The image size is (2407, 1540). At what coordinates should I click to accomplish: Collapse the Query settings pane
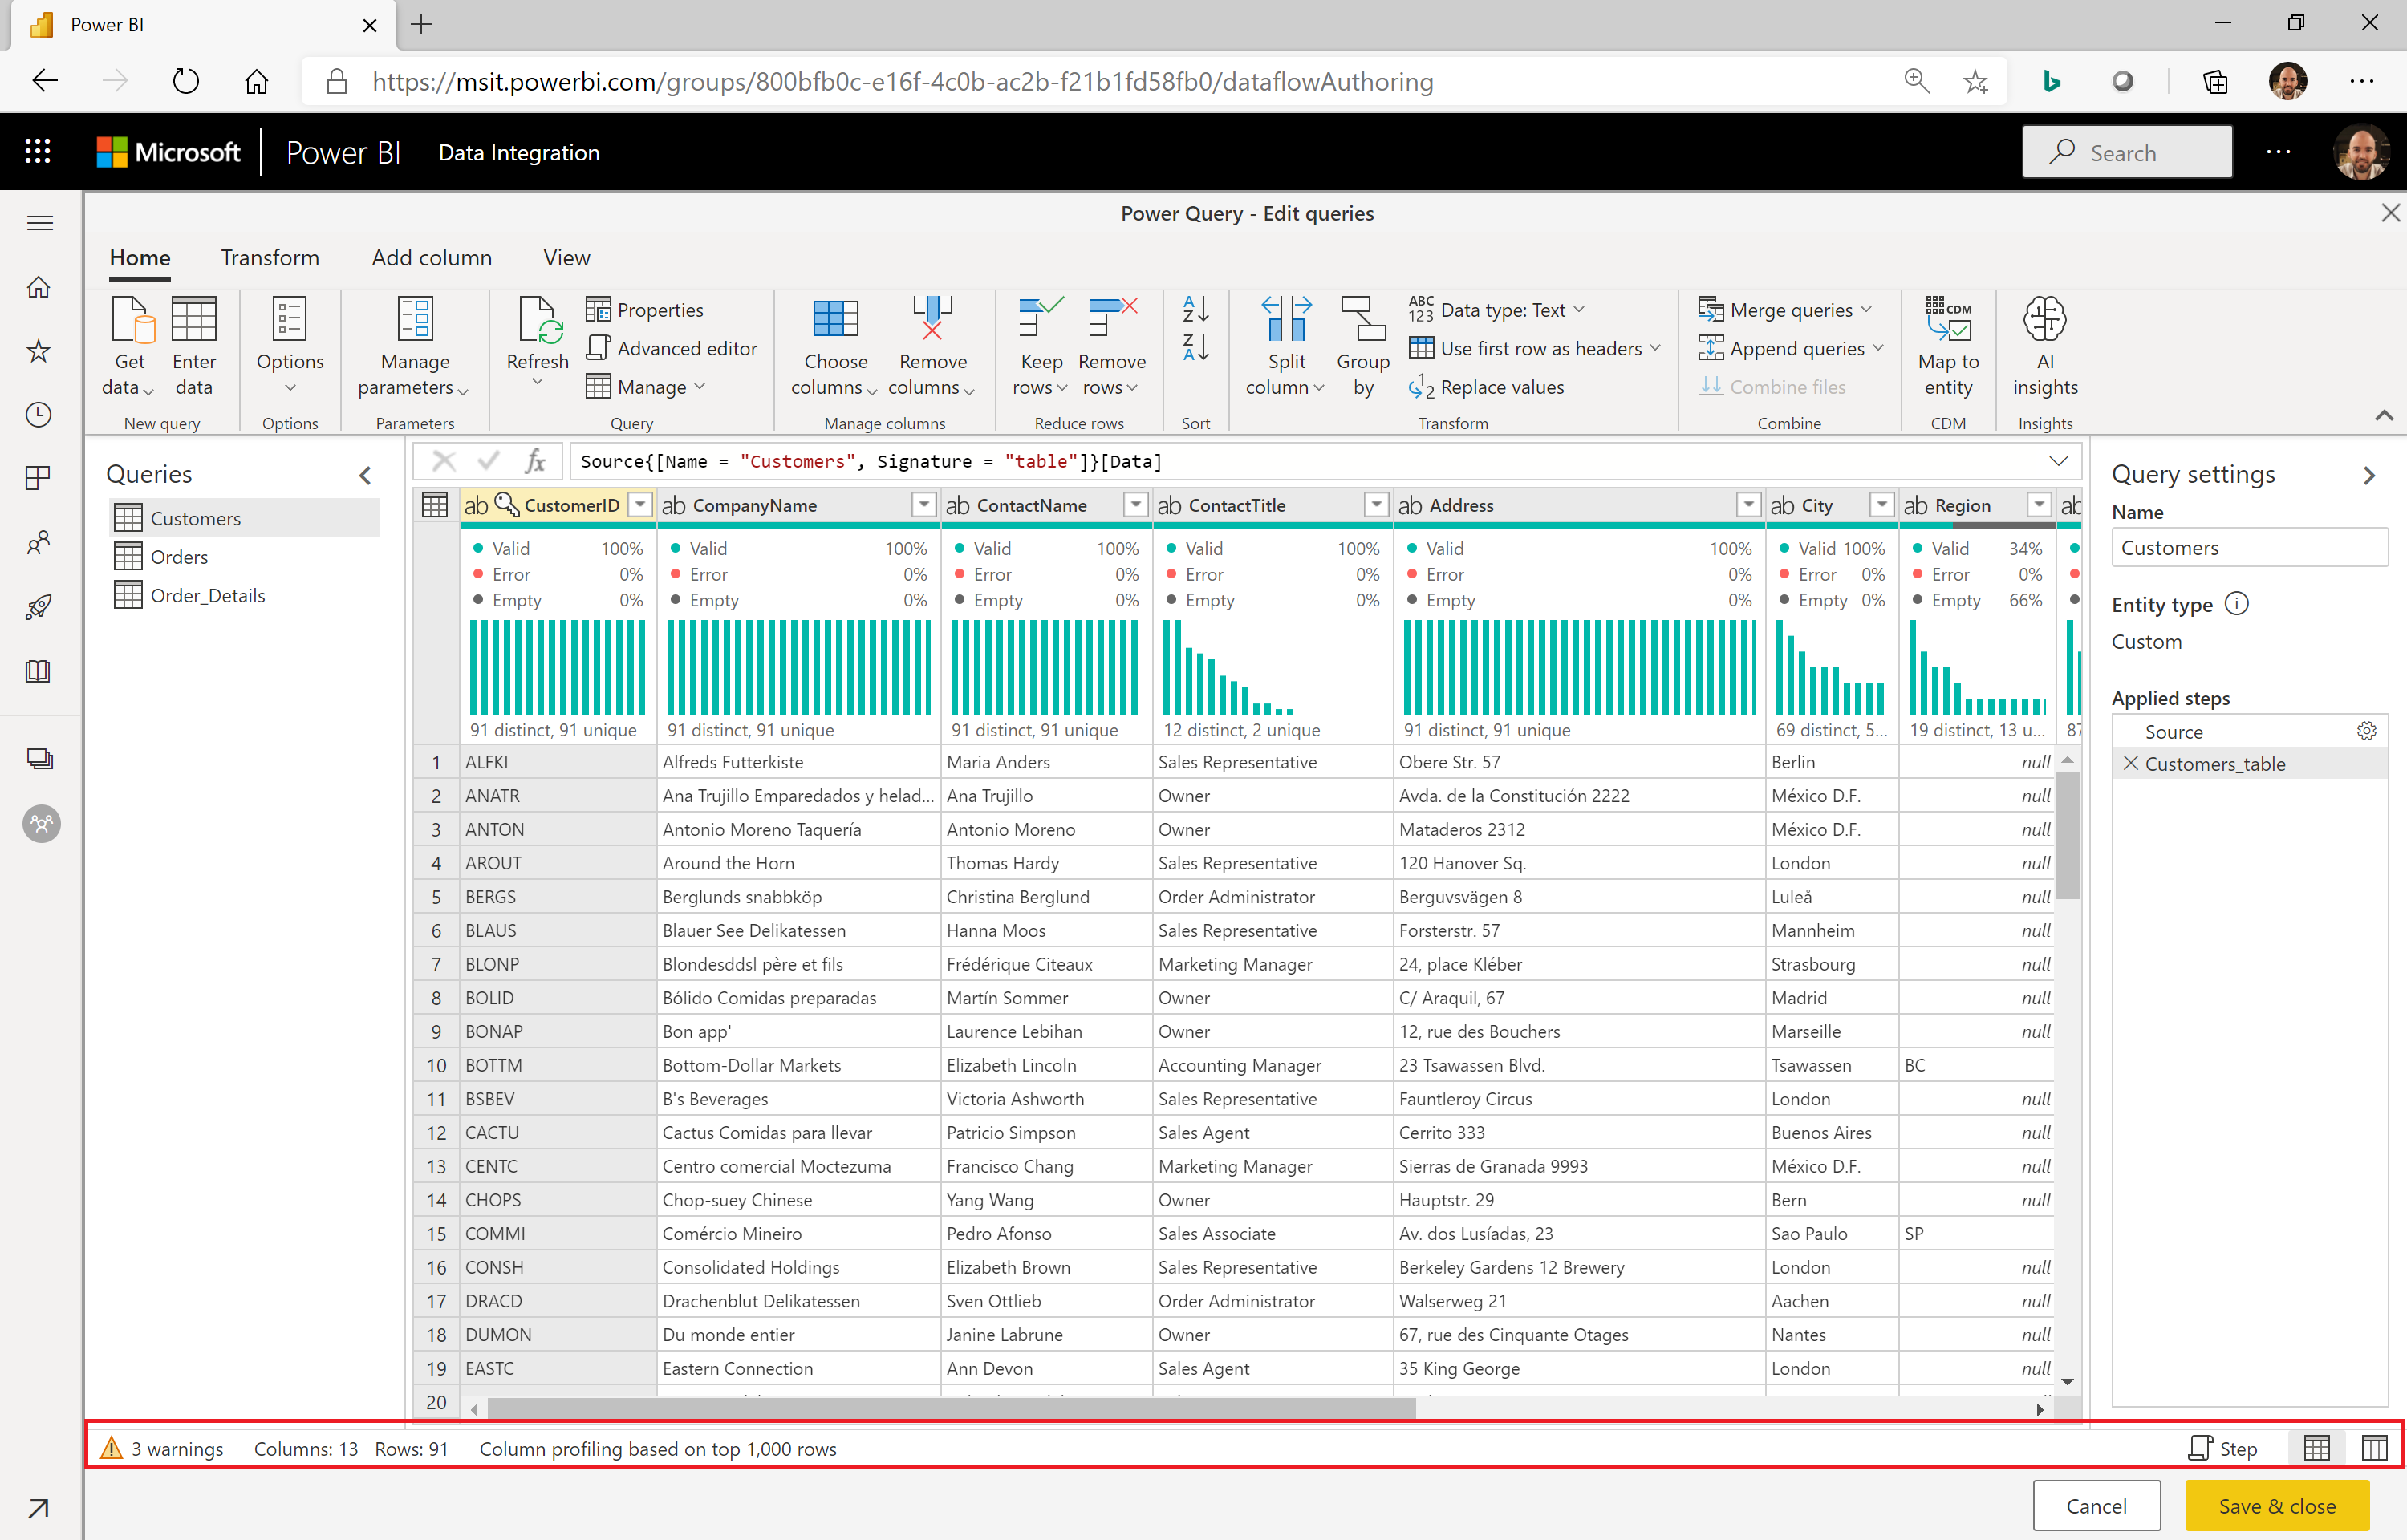pyautogui.click(x=2368, y=475)
